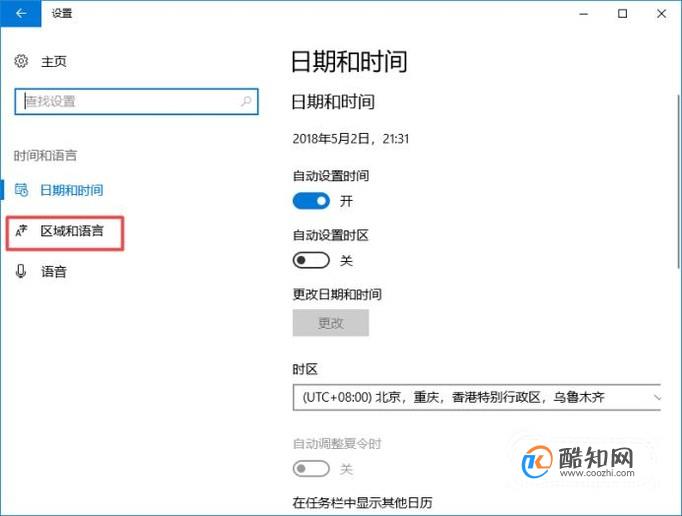Select the 日期和时间 sidebar item
The width and height of the screenshot is (682, 516).
tap(71, 190)
